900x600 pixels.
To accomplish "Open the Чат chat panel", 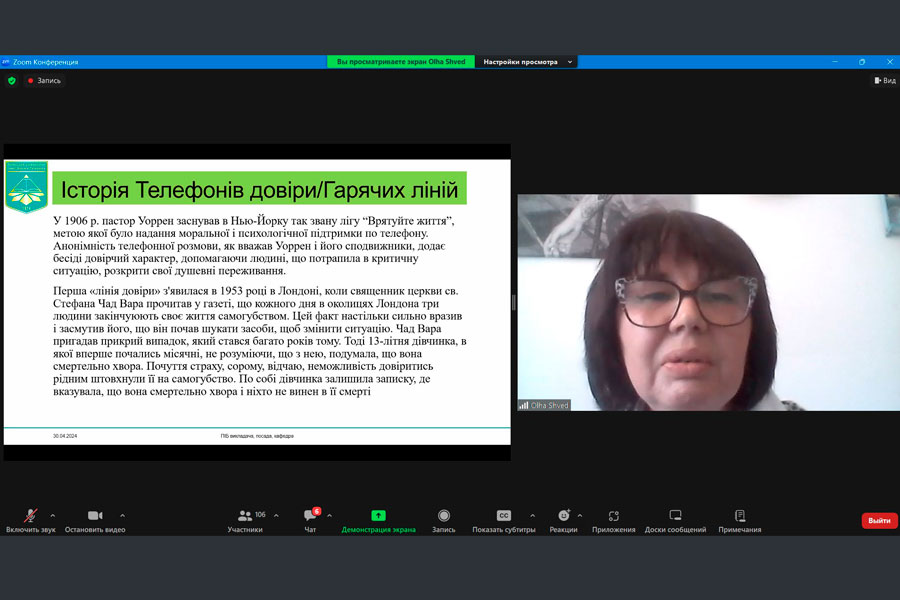I will 311,521.
